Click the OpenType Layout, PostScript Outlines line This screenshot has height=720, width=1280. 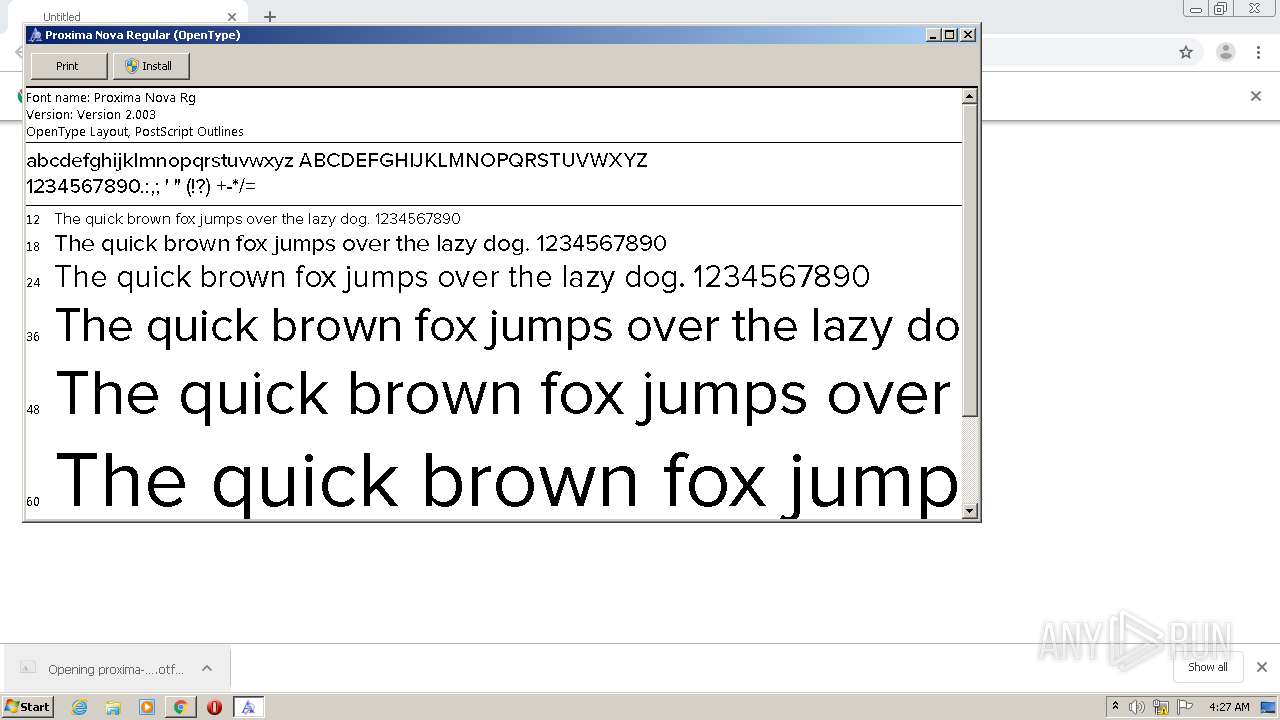tap(135, 132)
